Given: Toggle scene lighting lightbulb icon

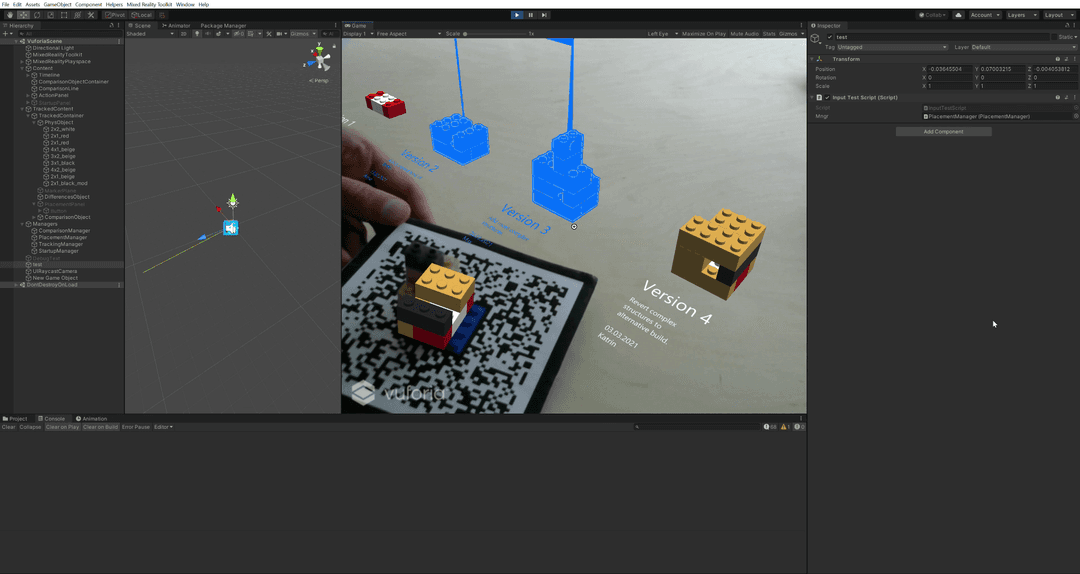Looking at the screenshot, I should tap(197, 33).
